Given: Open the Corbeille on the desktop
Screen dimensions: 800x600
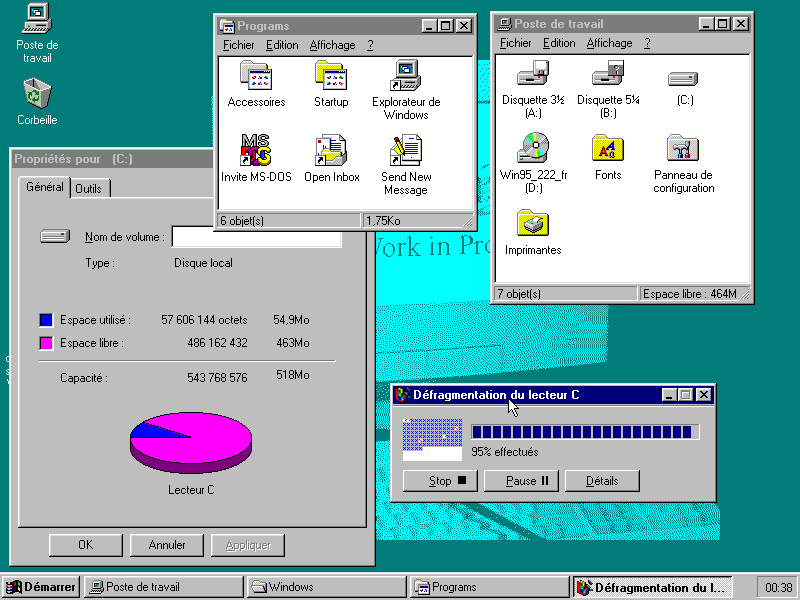Looking at the screenshot, I should (37, 94).
